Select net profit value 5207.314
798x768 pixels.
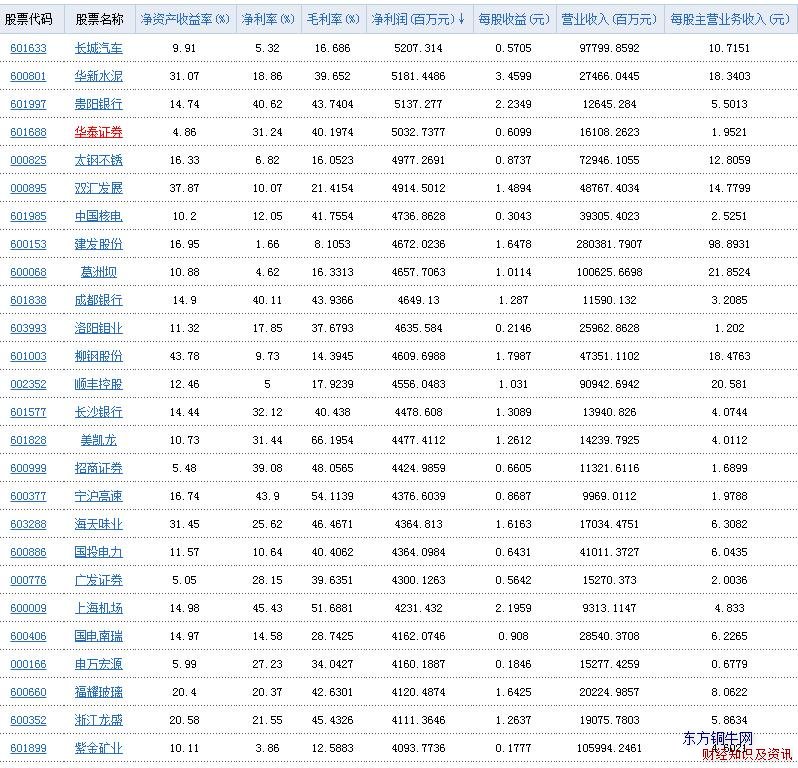click(x=418, y=48)
